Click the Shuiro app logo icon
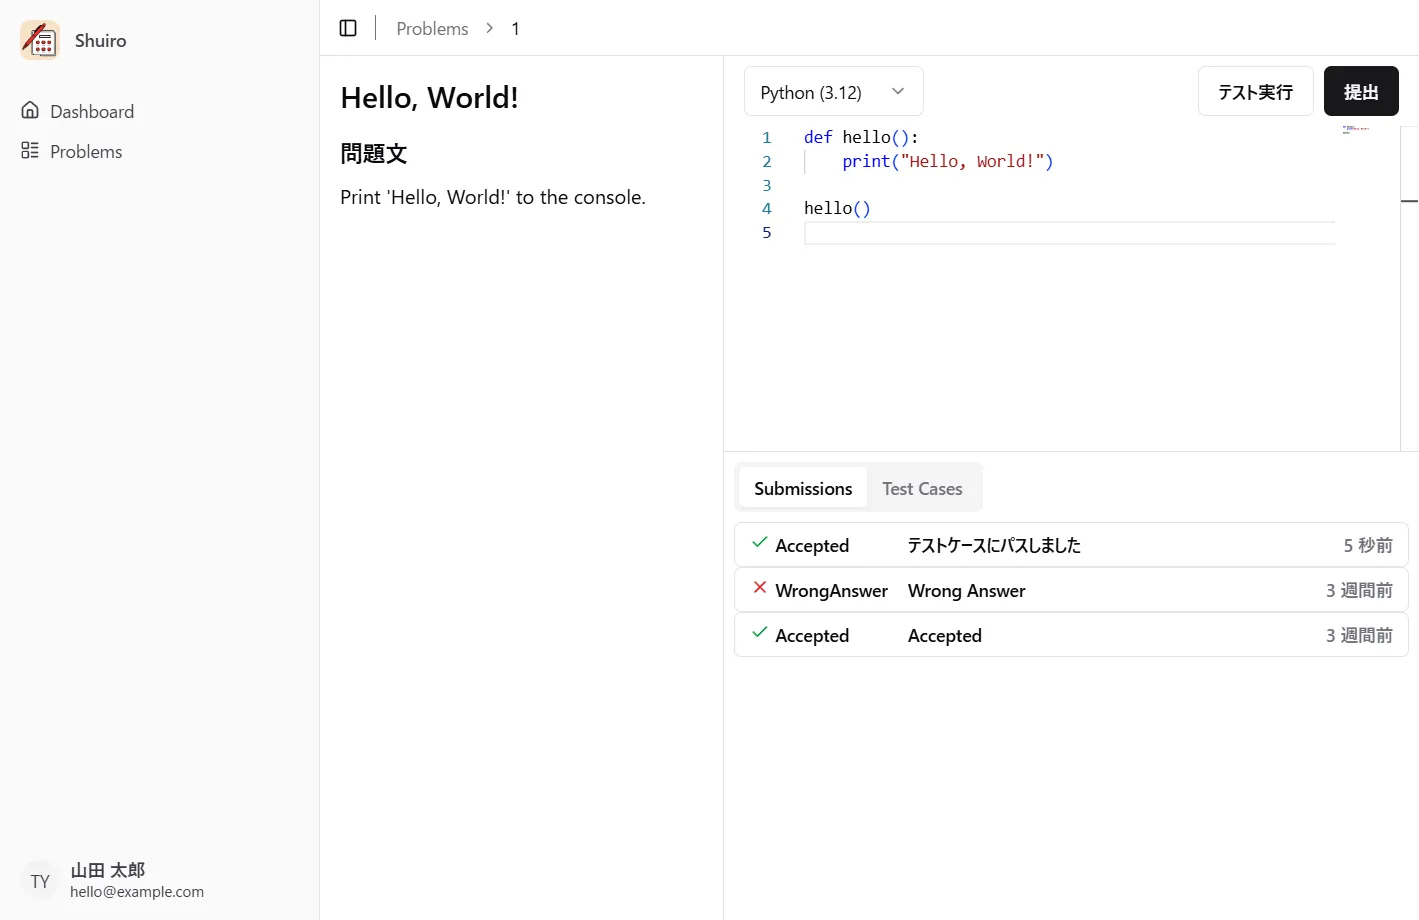The width and height of the screenshot is (1419, 920). click(x=40, y=41)
